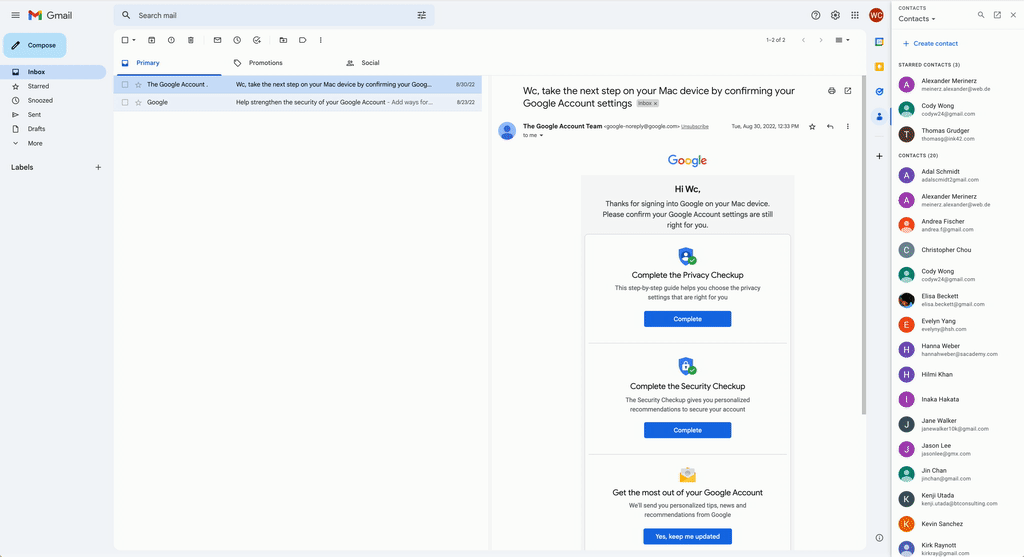Create a new label with plus icon
This screenshot has width=1024, height=557.
pyautogui.click(x=98, y=167)
